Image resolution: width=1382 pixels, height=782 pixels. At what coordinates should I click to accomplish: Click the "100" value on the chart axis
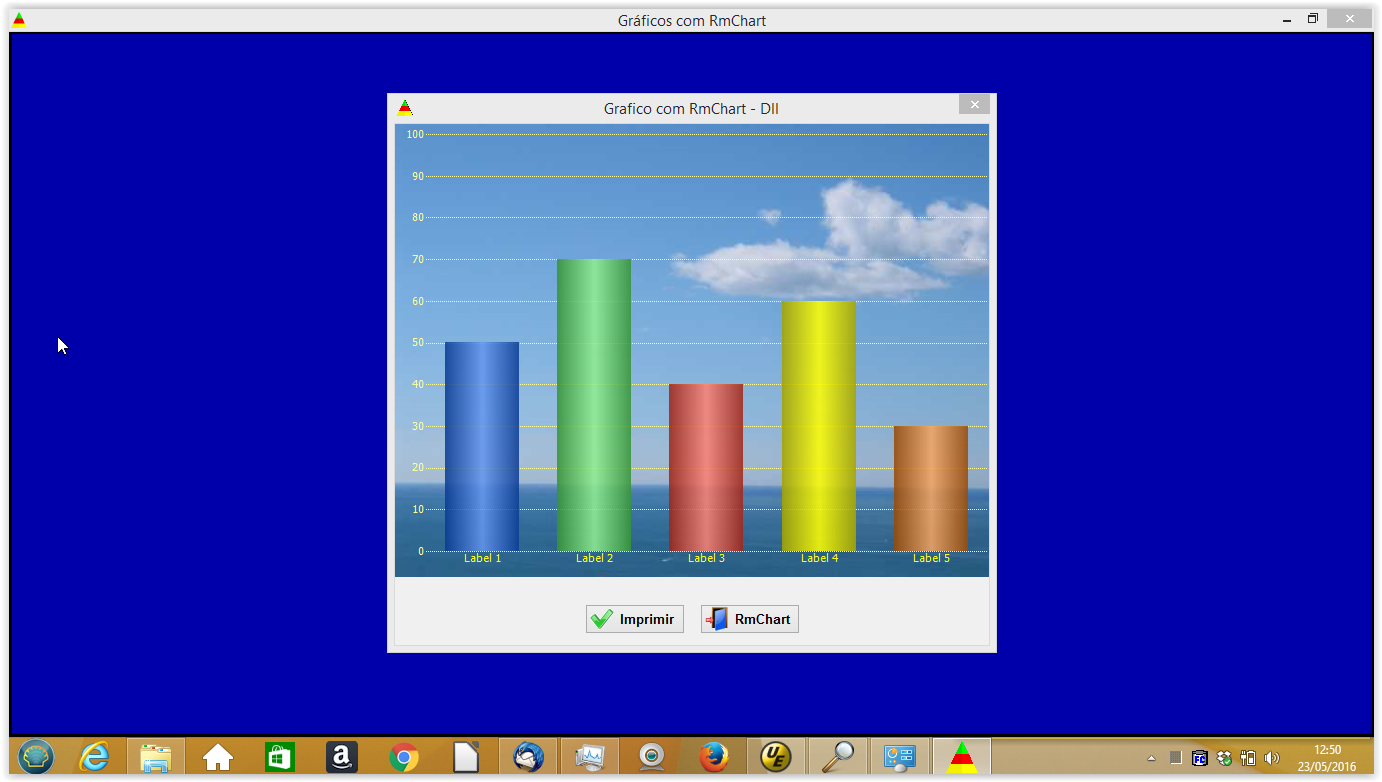415,134
